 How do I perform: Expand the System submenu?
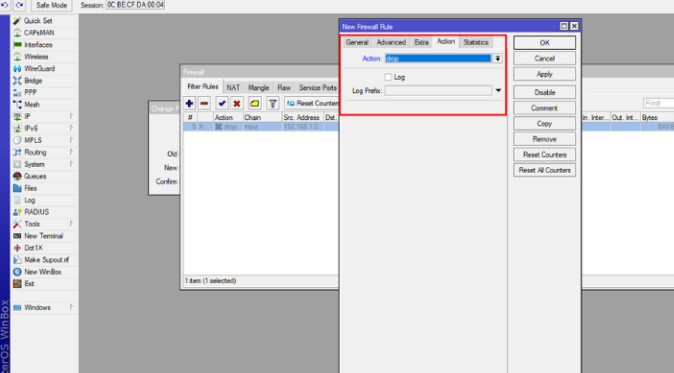(71, 164)
